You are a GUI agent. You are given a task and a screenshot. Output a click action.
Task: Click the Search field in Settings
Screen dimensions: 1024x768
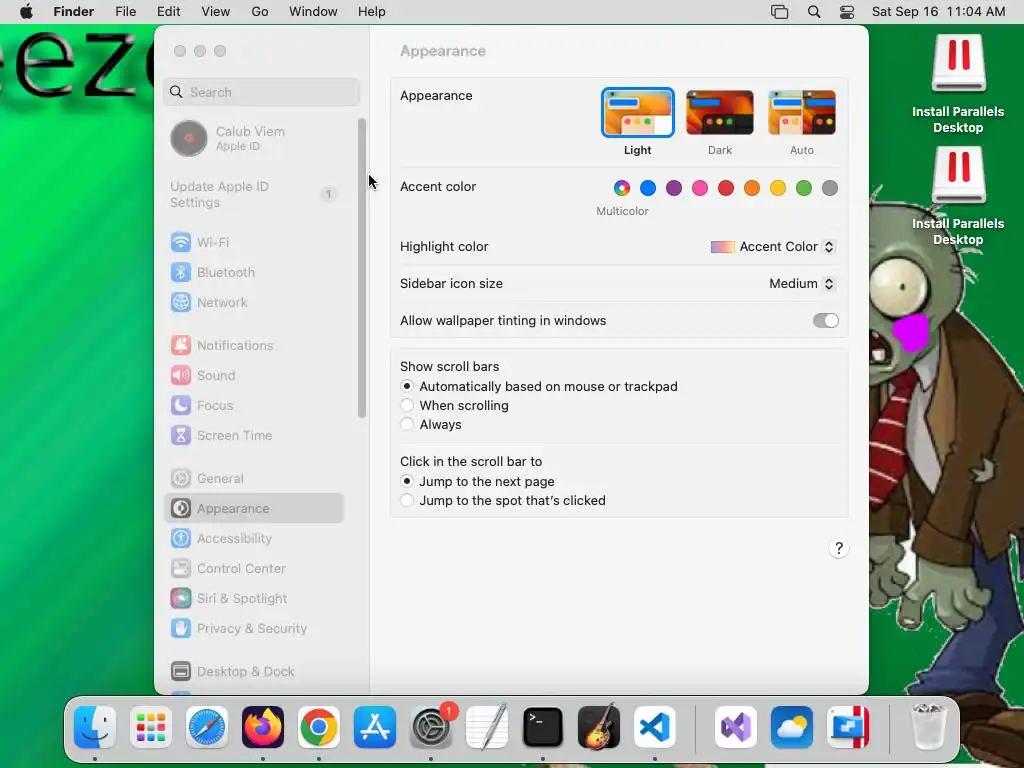click(x=261, y=92)
